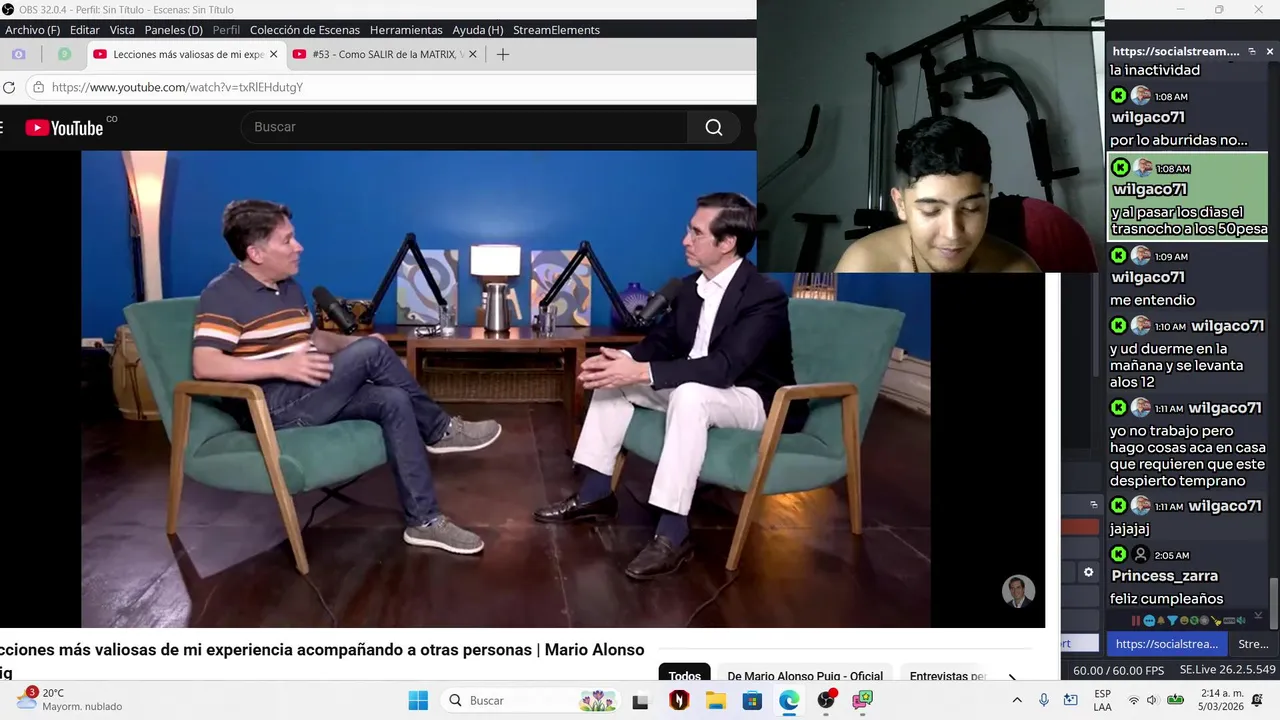Click the YouTube search magnifier button
The height and width of the screenshot is (720, 1280).
click(714, 127)
